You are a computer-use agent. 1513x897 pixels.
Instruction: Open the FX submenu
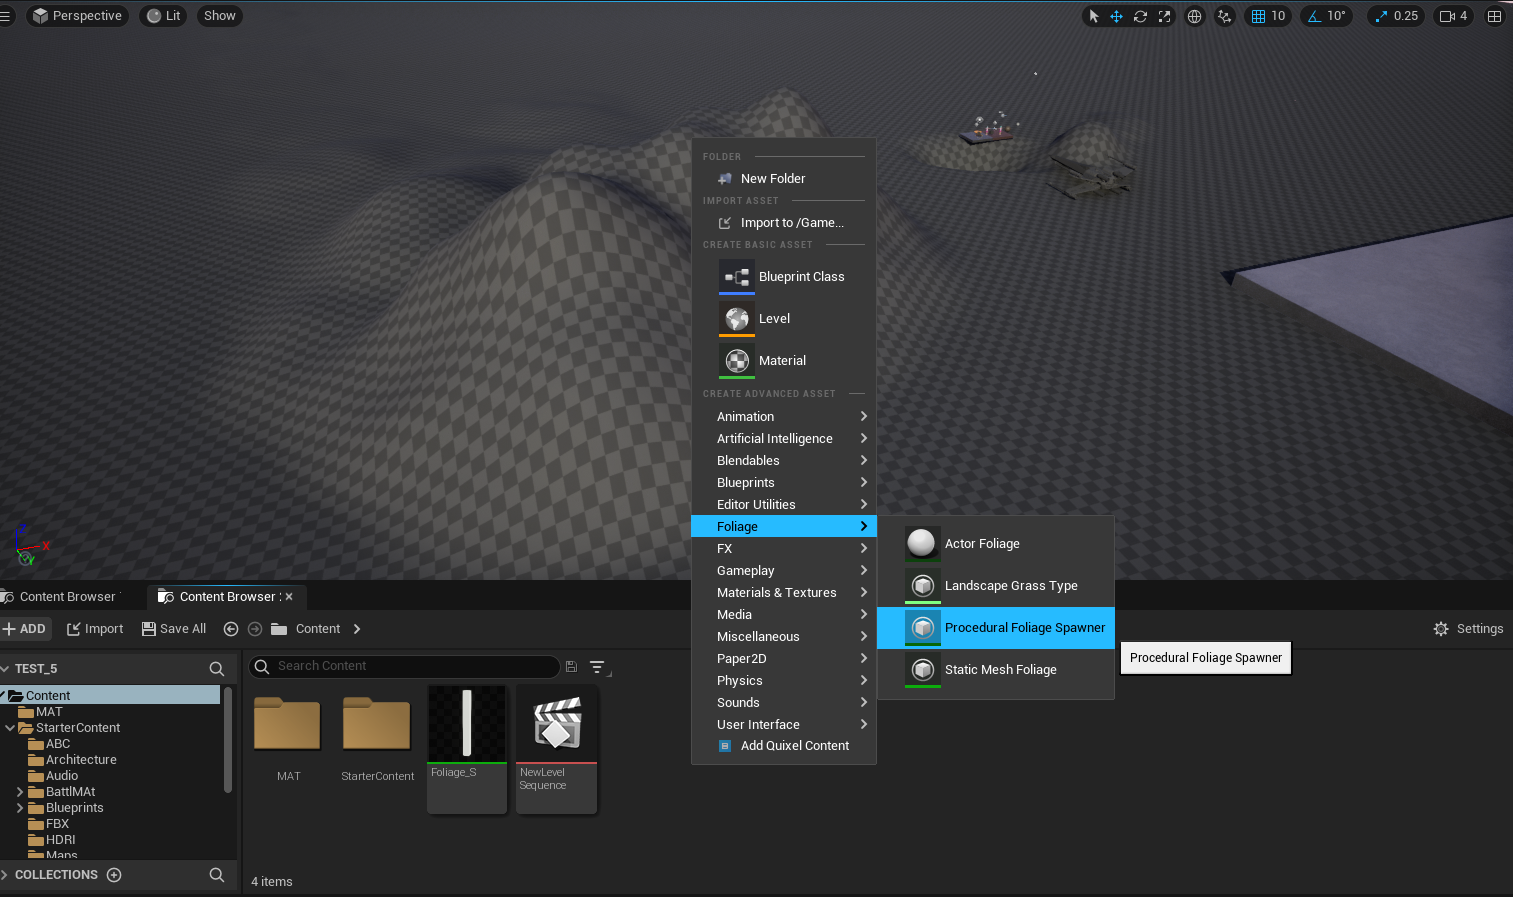784,549
